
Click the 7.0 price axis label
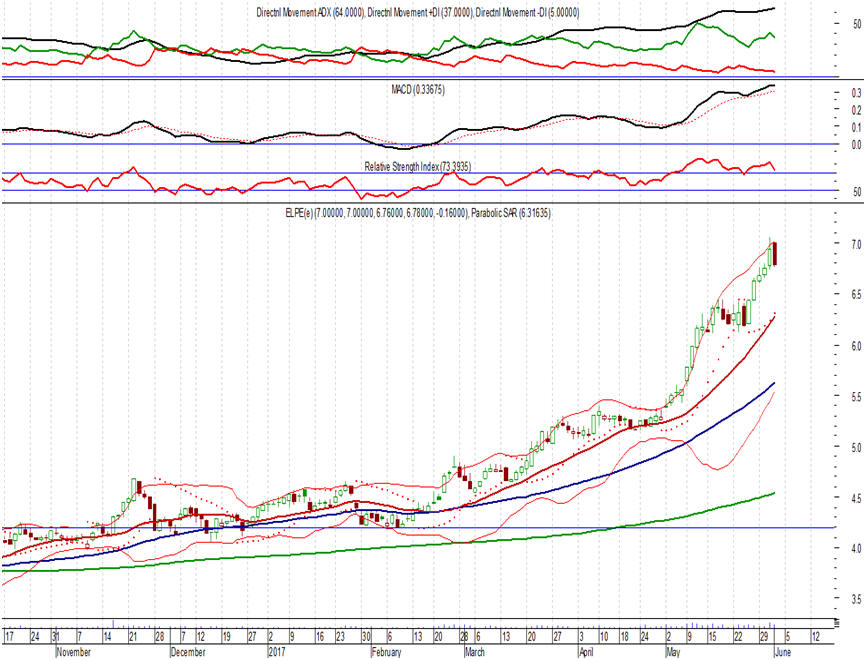857,244
